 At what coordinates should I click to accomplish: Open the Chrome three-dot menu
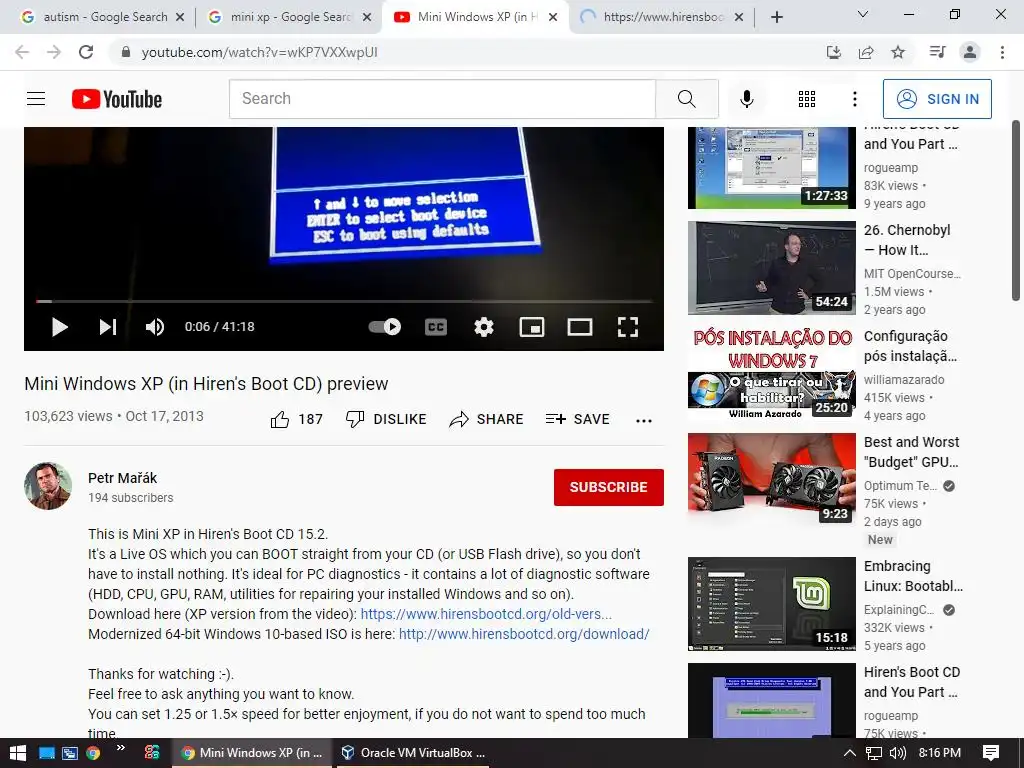(x=1002, y=52)
